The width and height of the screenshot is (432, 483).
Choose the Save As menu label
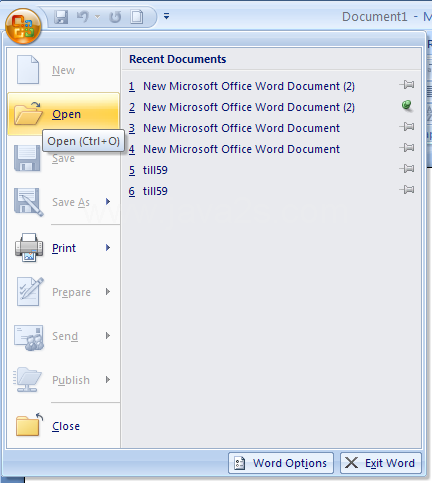(71, 202)
